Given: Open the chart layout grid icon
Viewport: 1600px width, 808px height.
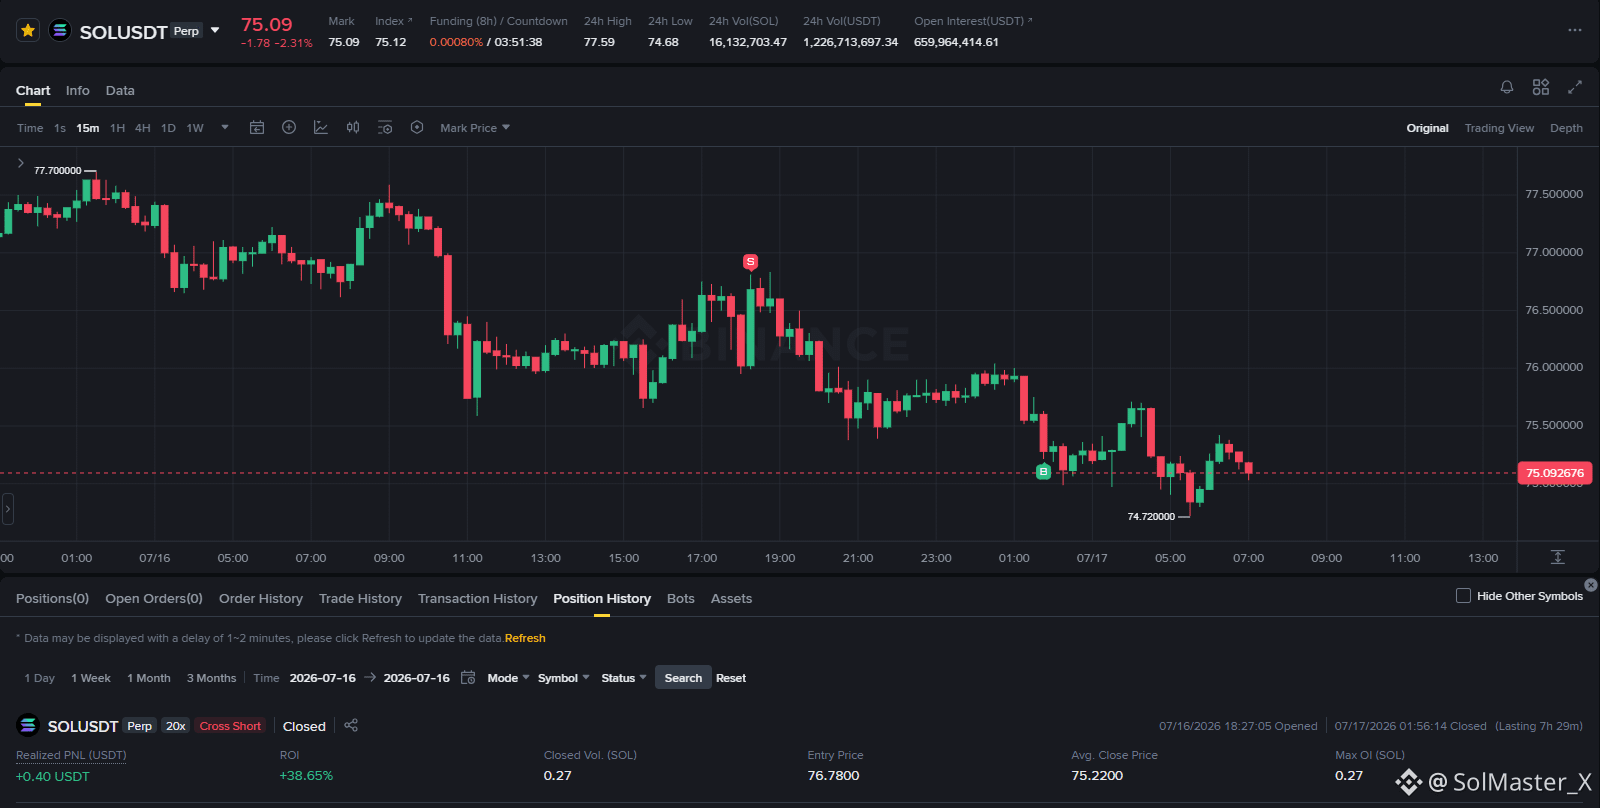Looking at the screenshot, I should point(1541,87).
